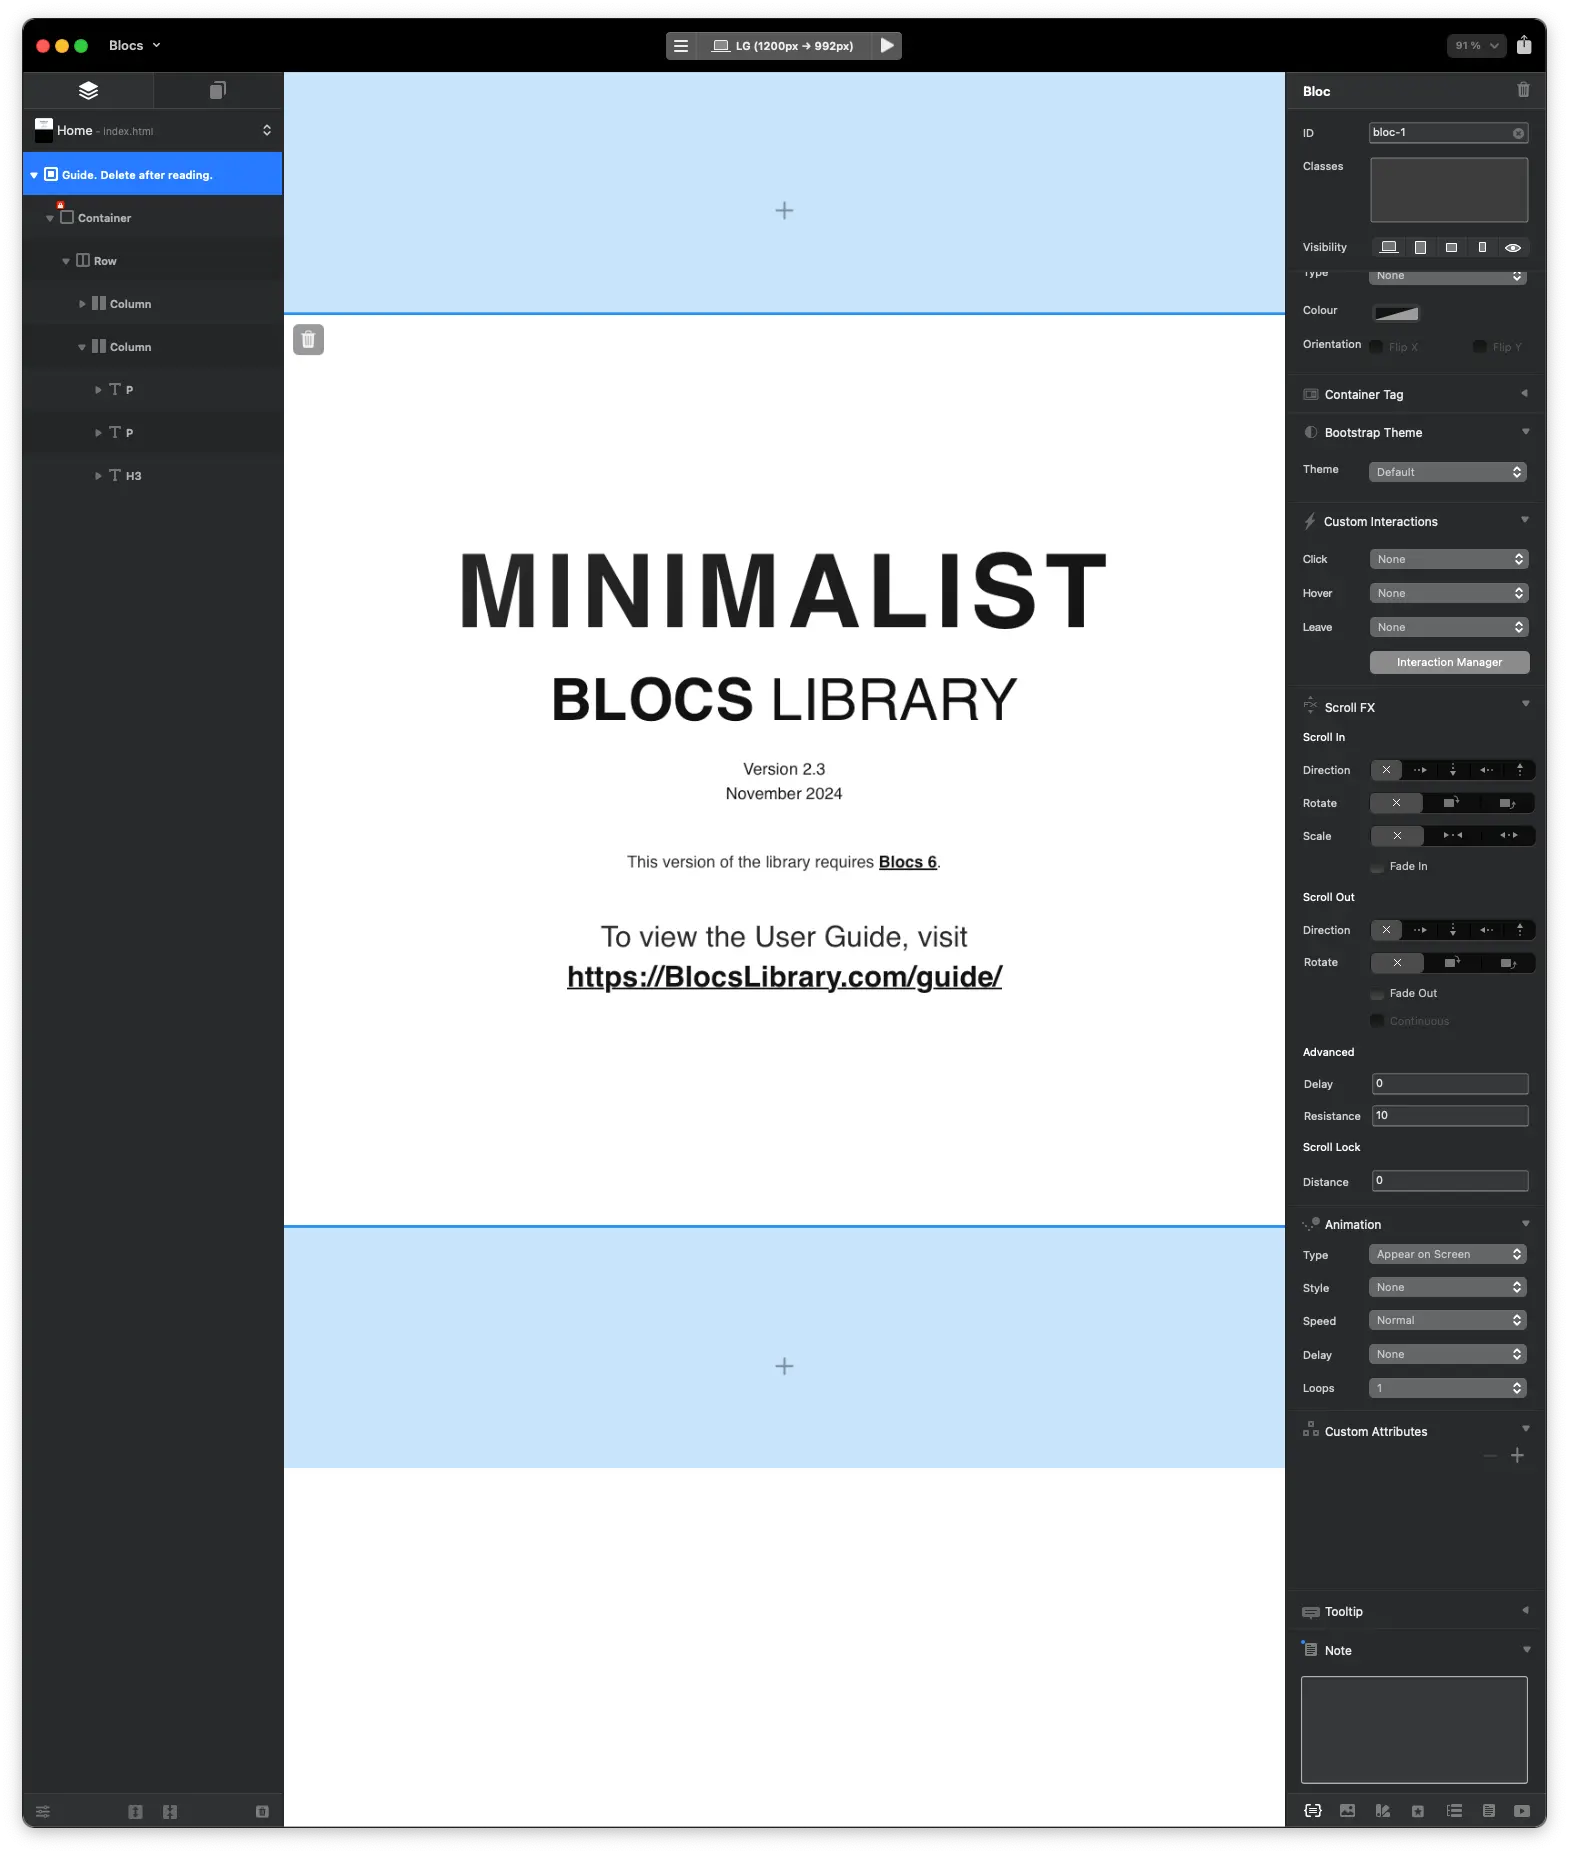The width and height of the screenshot is (1569, 1854).
Task: Open the Click interaction dropdown
Action: click(1449, 560)
